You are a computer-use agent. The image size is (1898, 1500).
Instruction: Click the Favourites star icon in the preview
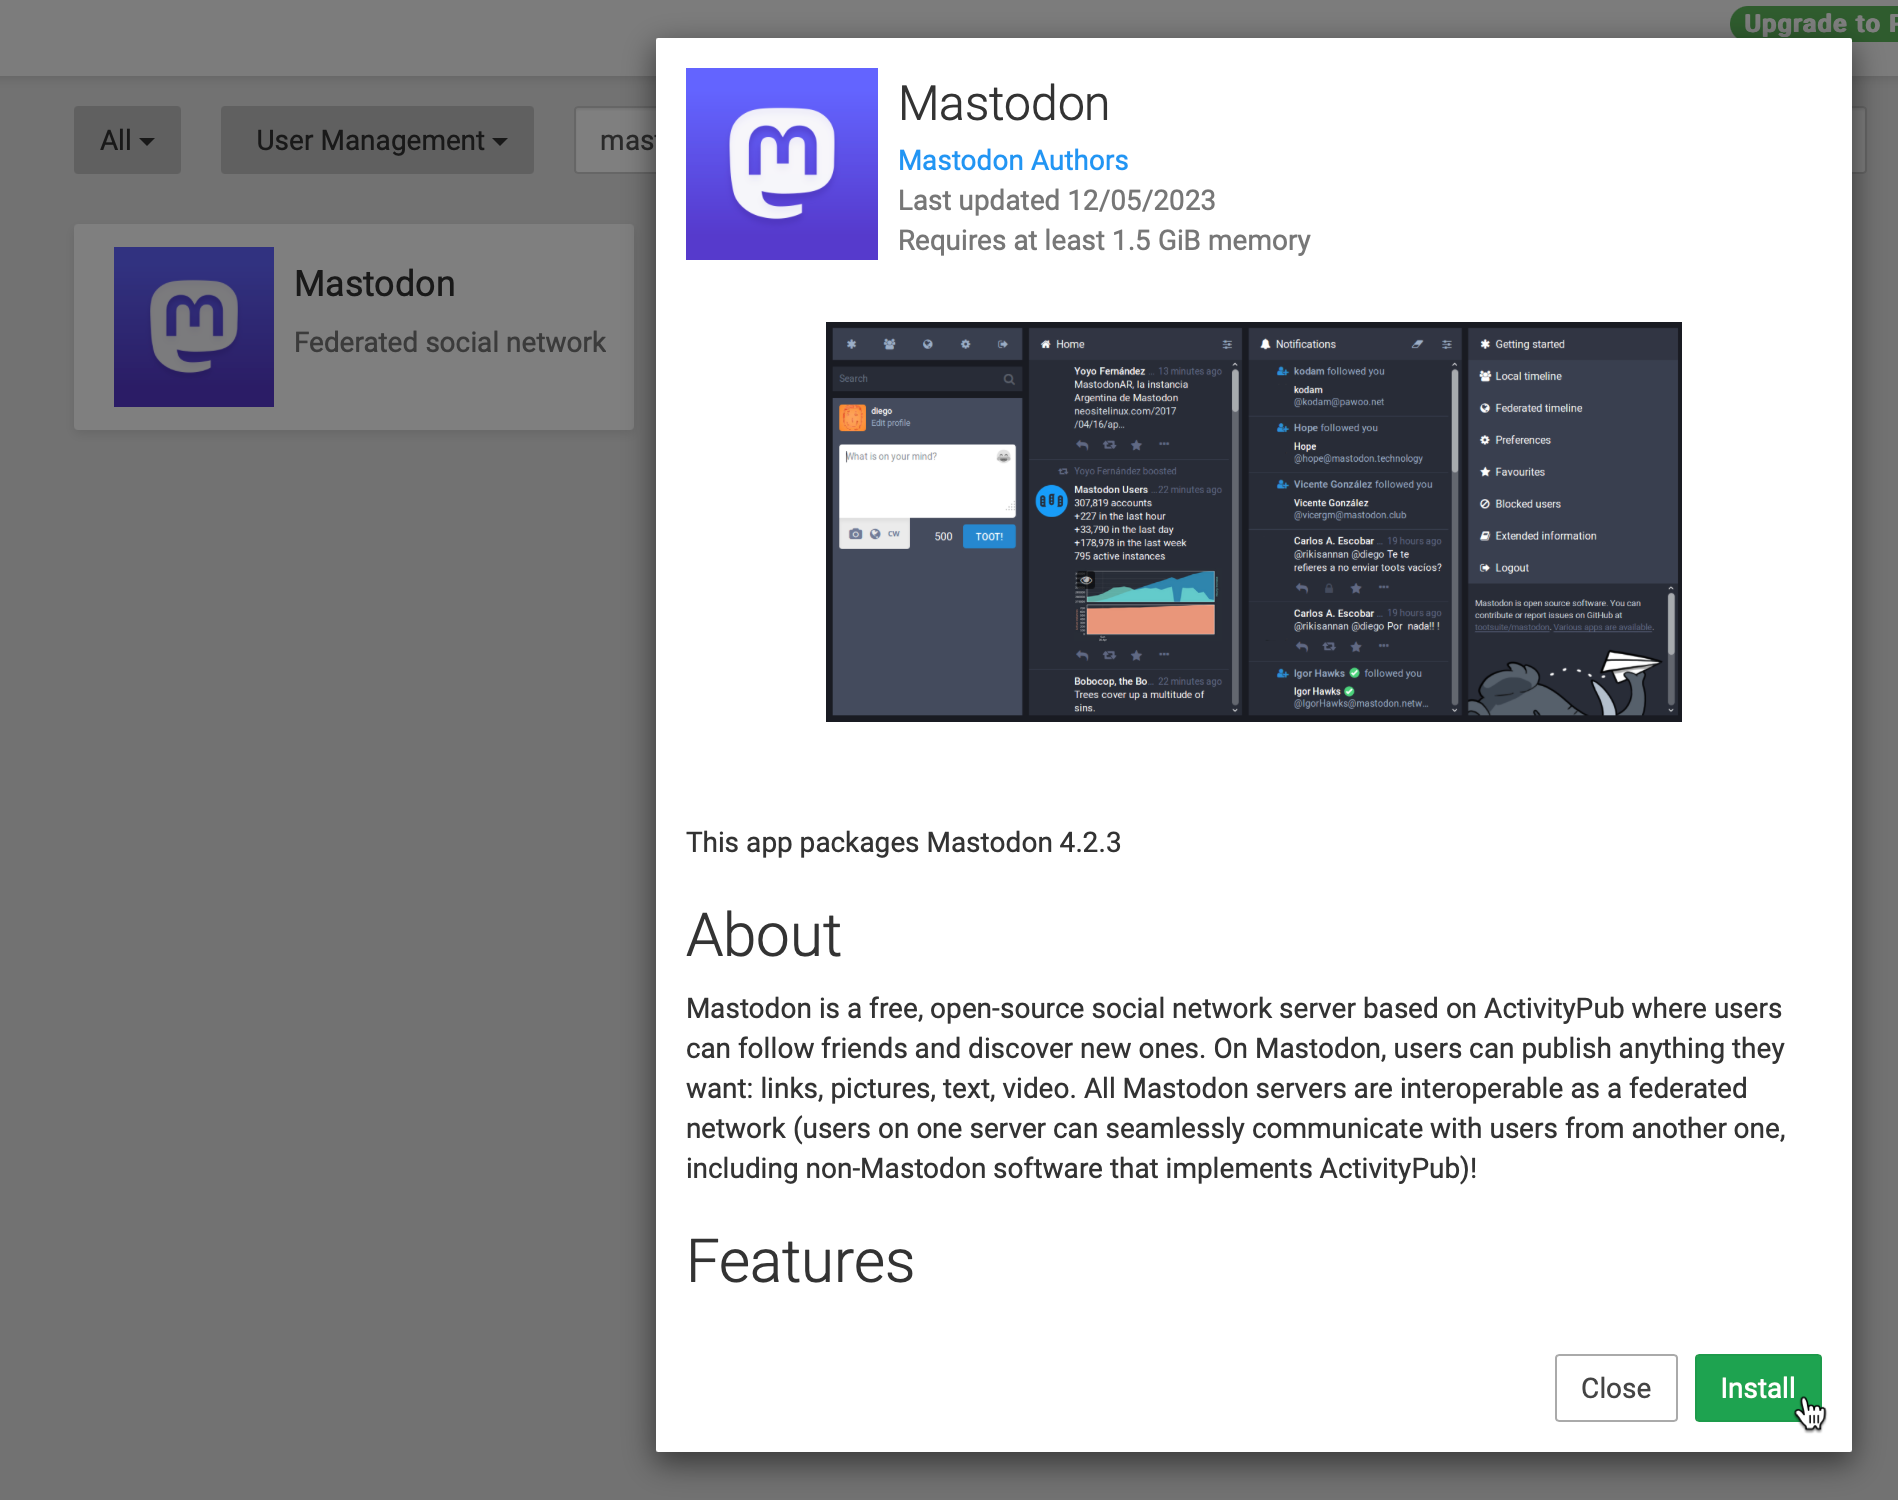1485,472
